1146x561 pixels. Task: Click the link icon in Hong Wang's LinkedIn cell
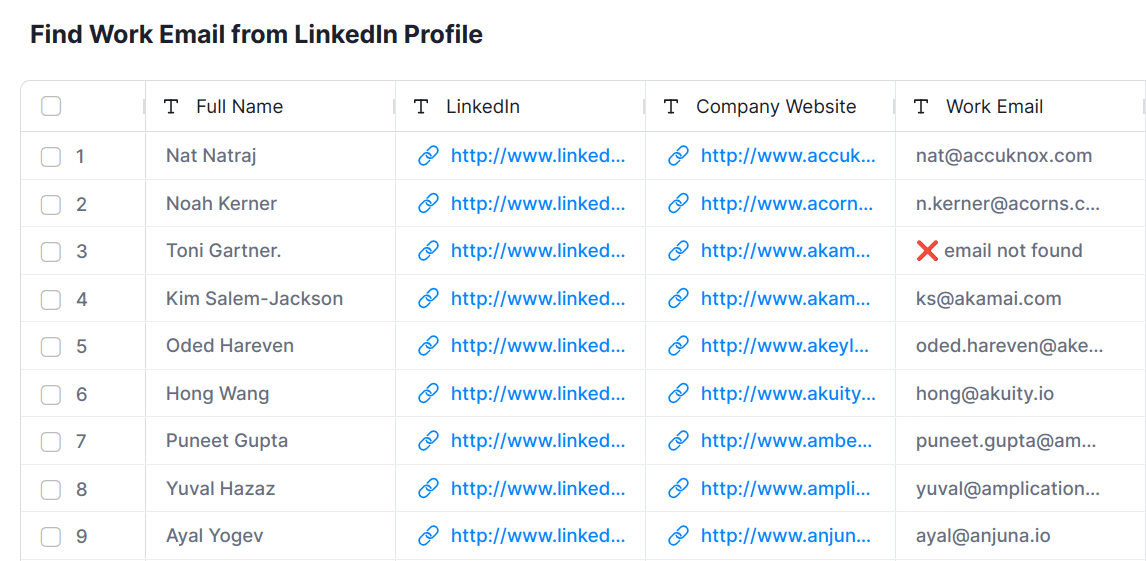(x=428, y=394)
